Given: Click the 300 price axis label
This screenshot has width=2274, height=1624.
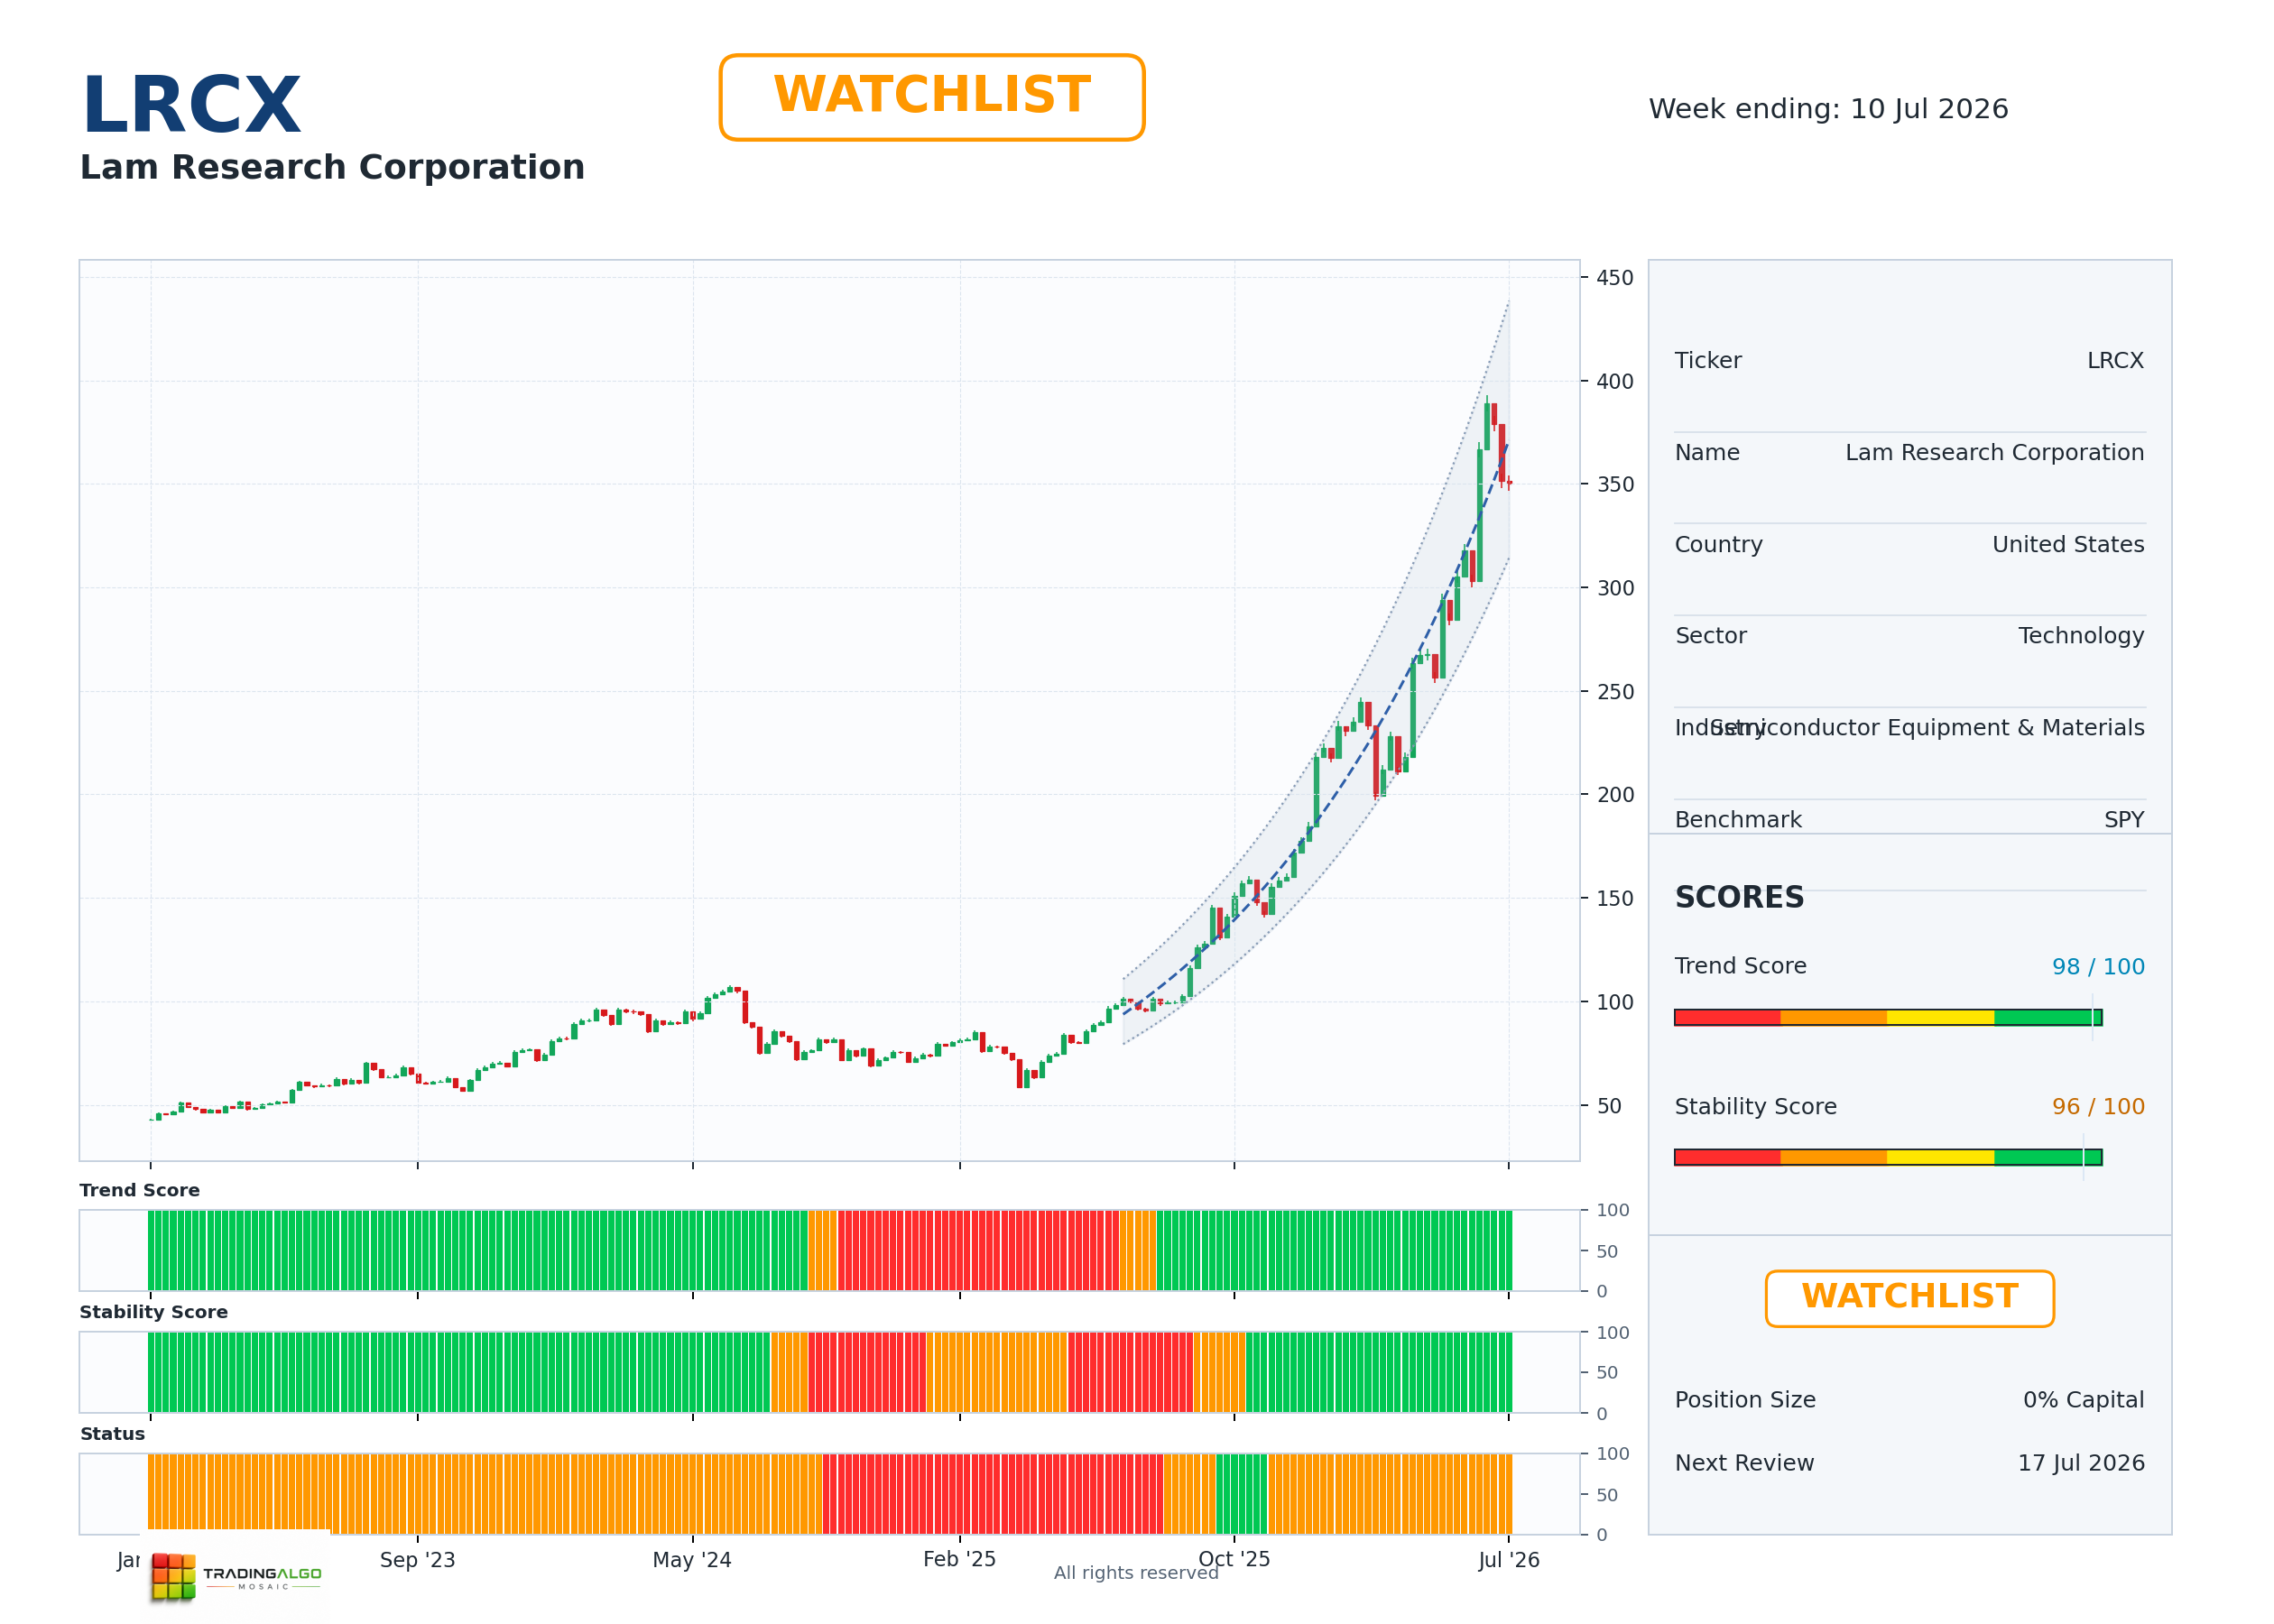Looking at the screenshot, I should [x=1614, y=589].
